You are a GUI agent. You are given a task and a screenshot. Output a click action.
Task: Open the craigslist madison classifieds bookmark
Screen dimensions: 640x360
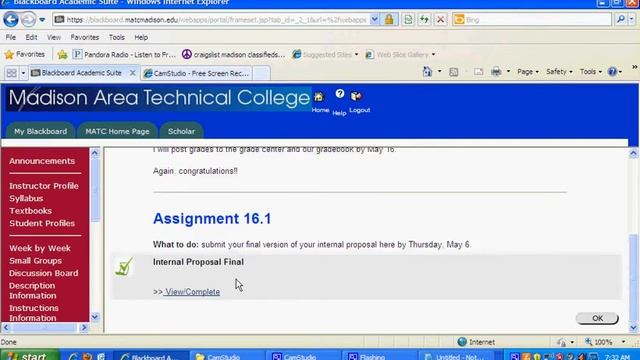coord(233,54)
